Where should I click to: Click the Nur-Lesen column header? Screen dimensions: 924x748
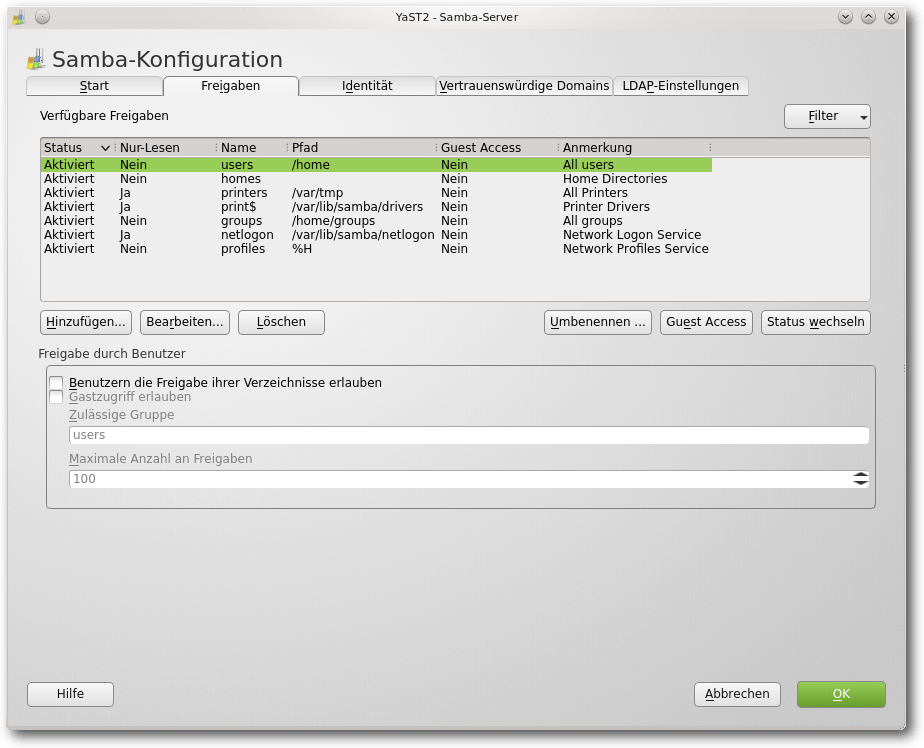point(166,147)
